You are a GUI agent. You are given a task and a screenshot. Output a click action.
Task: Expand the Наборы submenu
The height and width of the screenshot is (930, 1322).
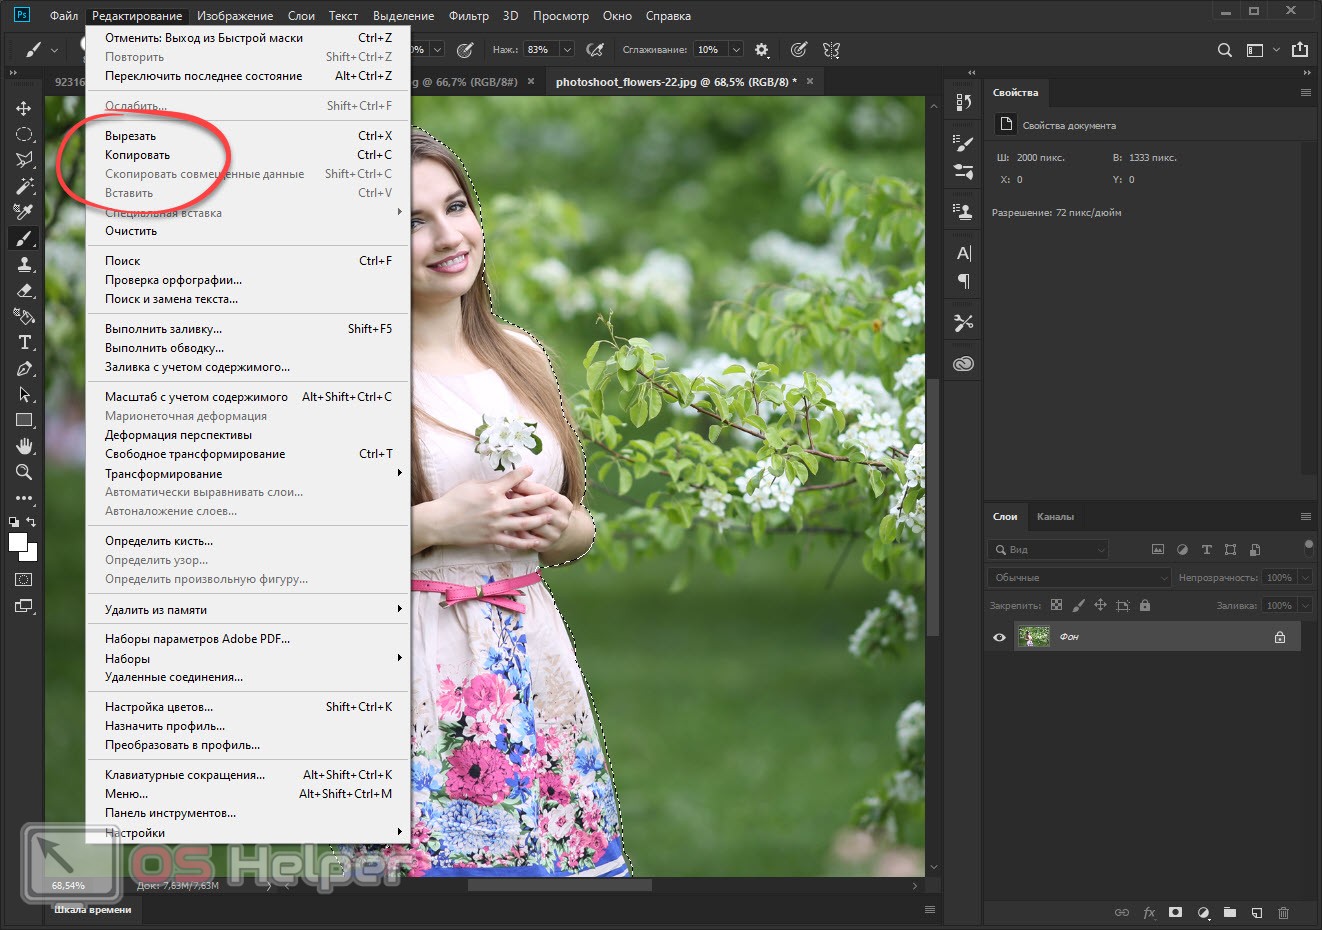pos(248,658)
